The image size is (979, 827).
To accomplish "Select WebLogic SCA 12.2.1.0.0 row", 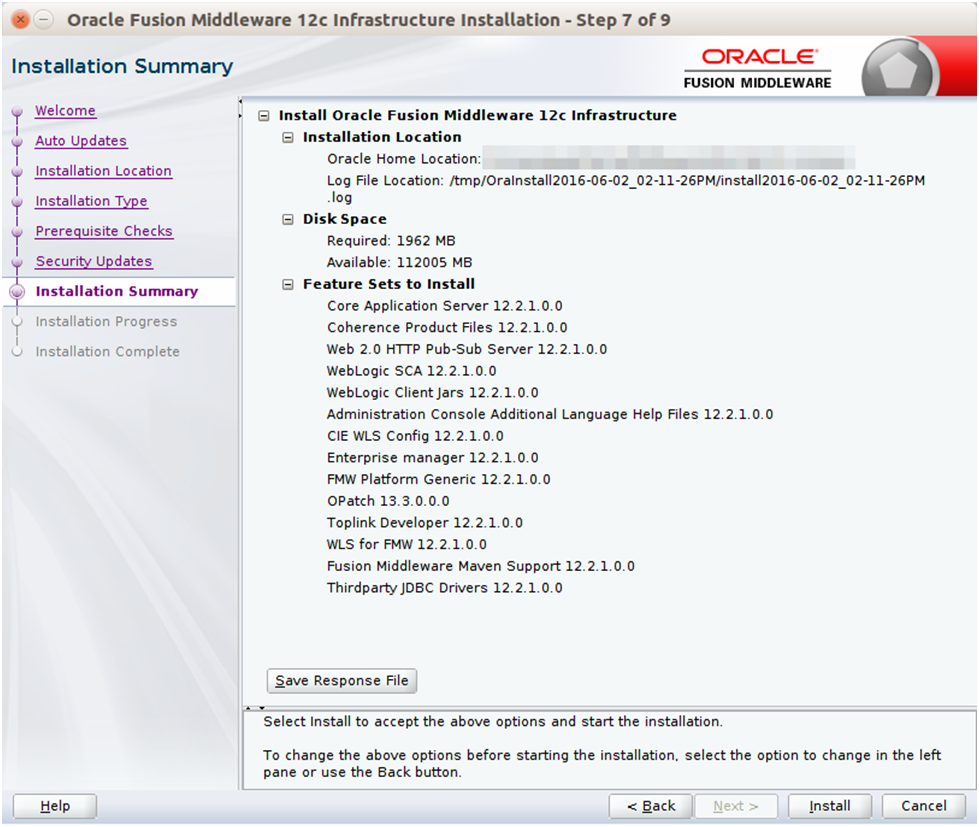I will point(411,371).
